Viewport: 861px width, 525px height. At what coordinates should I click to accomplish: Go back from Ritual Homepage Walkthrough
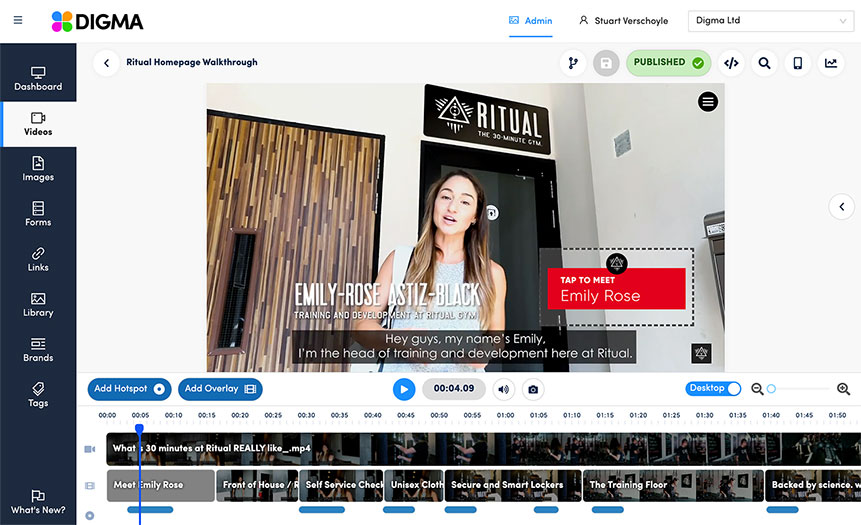coord(107,63)
